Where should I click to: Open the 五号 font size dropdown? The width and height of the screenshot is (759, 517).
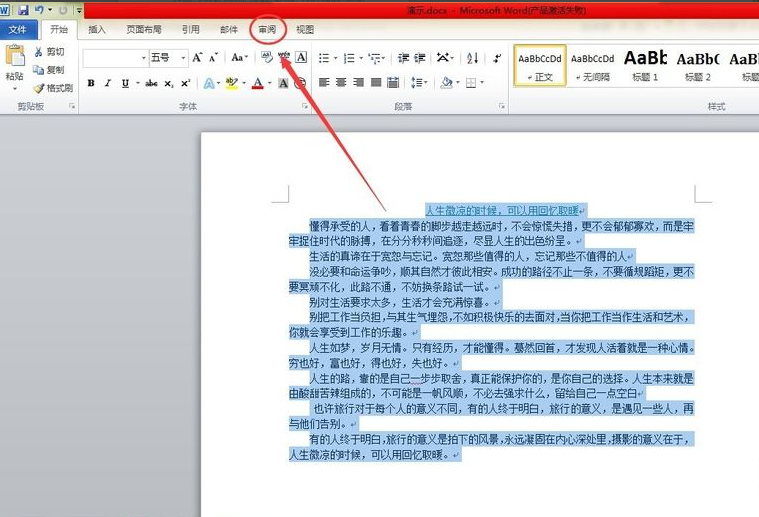183,58
